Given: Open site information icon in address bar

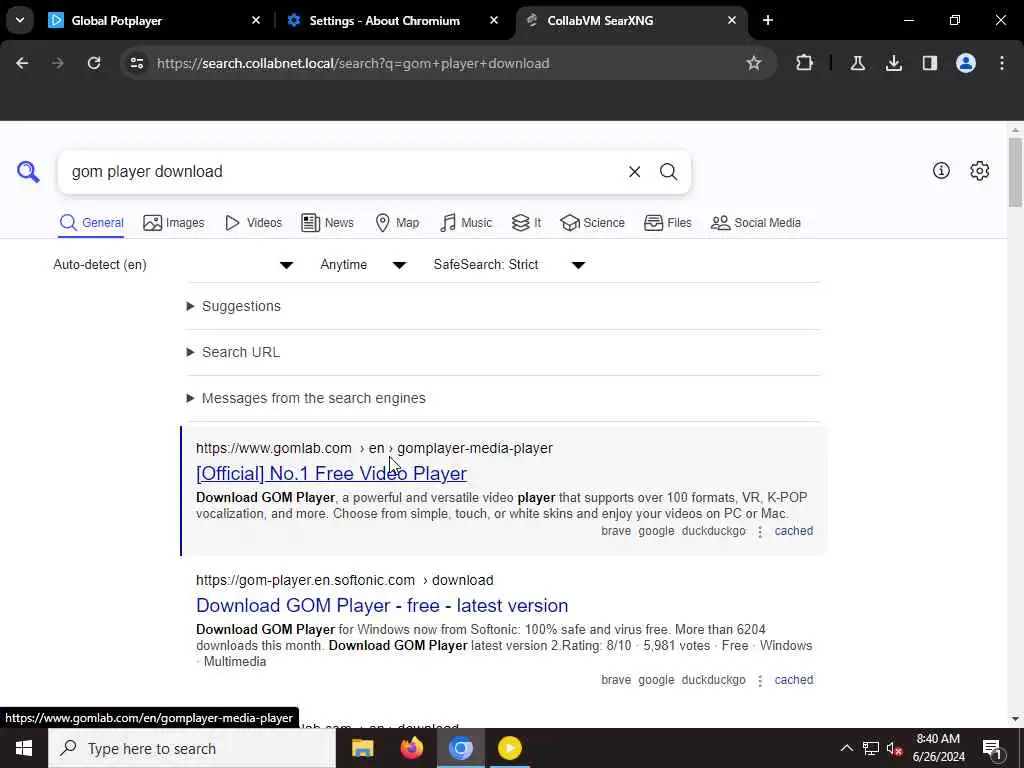Looking at the screenshot, I should (136, 63).
